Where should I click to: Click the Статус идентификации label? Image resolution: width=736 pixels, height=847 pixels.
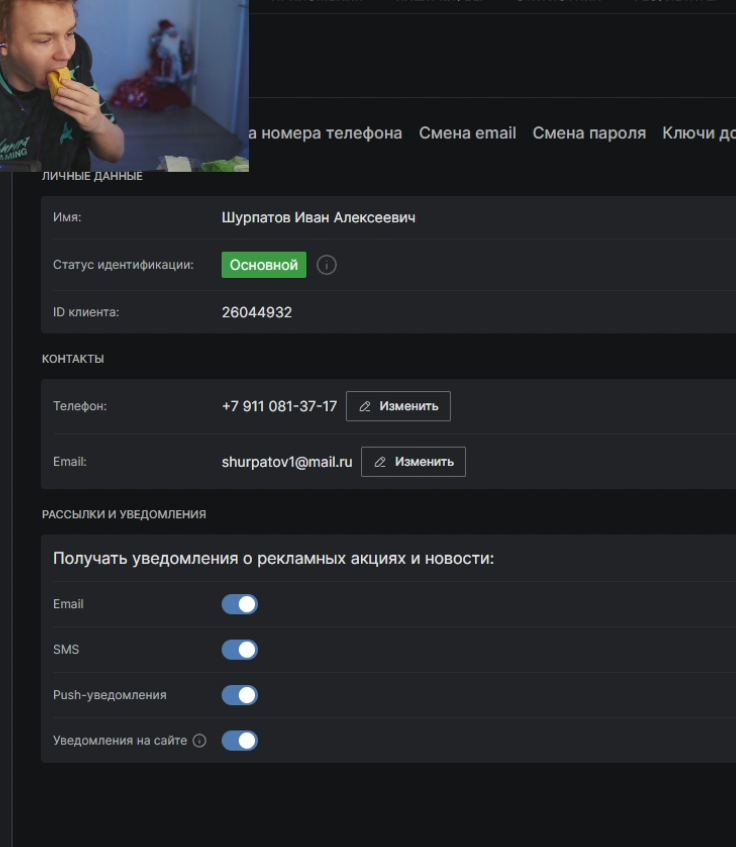(x=123, y=265)
